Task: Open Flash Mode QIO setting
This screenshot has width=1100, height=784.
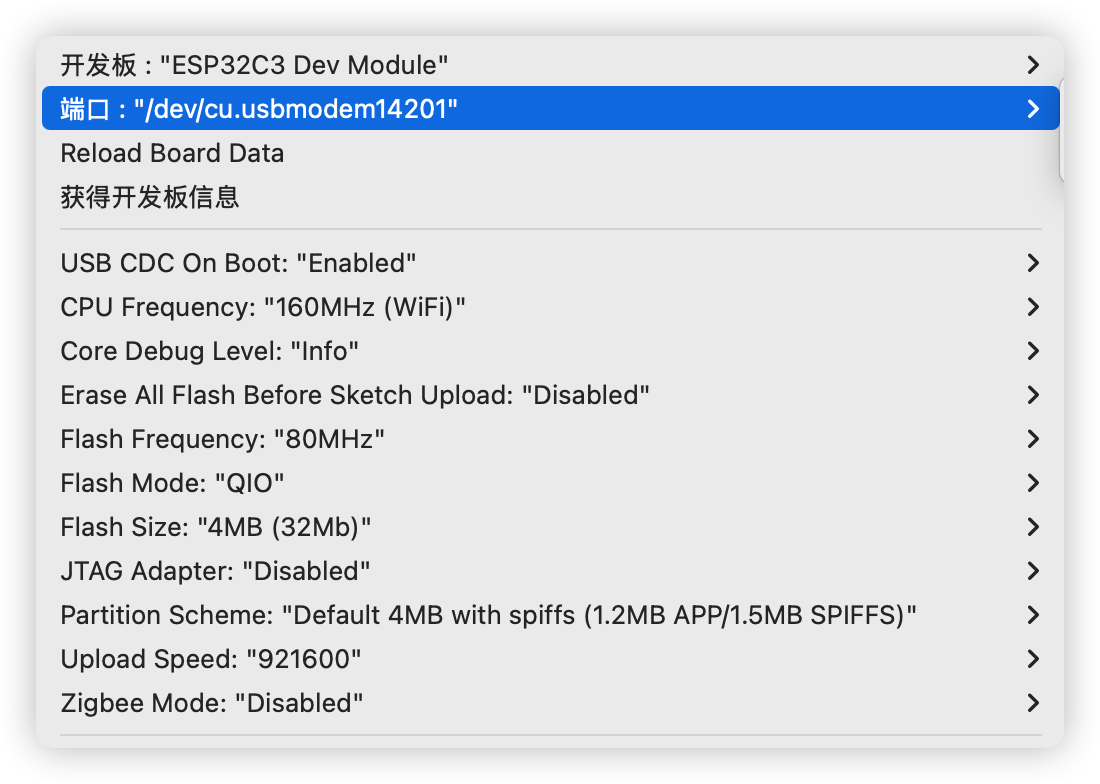Action: click(172, 483)
